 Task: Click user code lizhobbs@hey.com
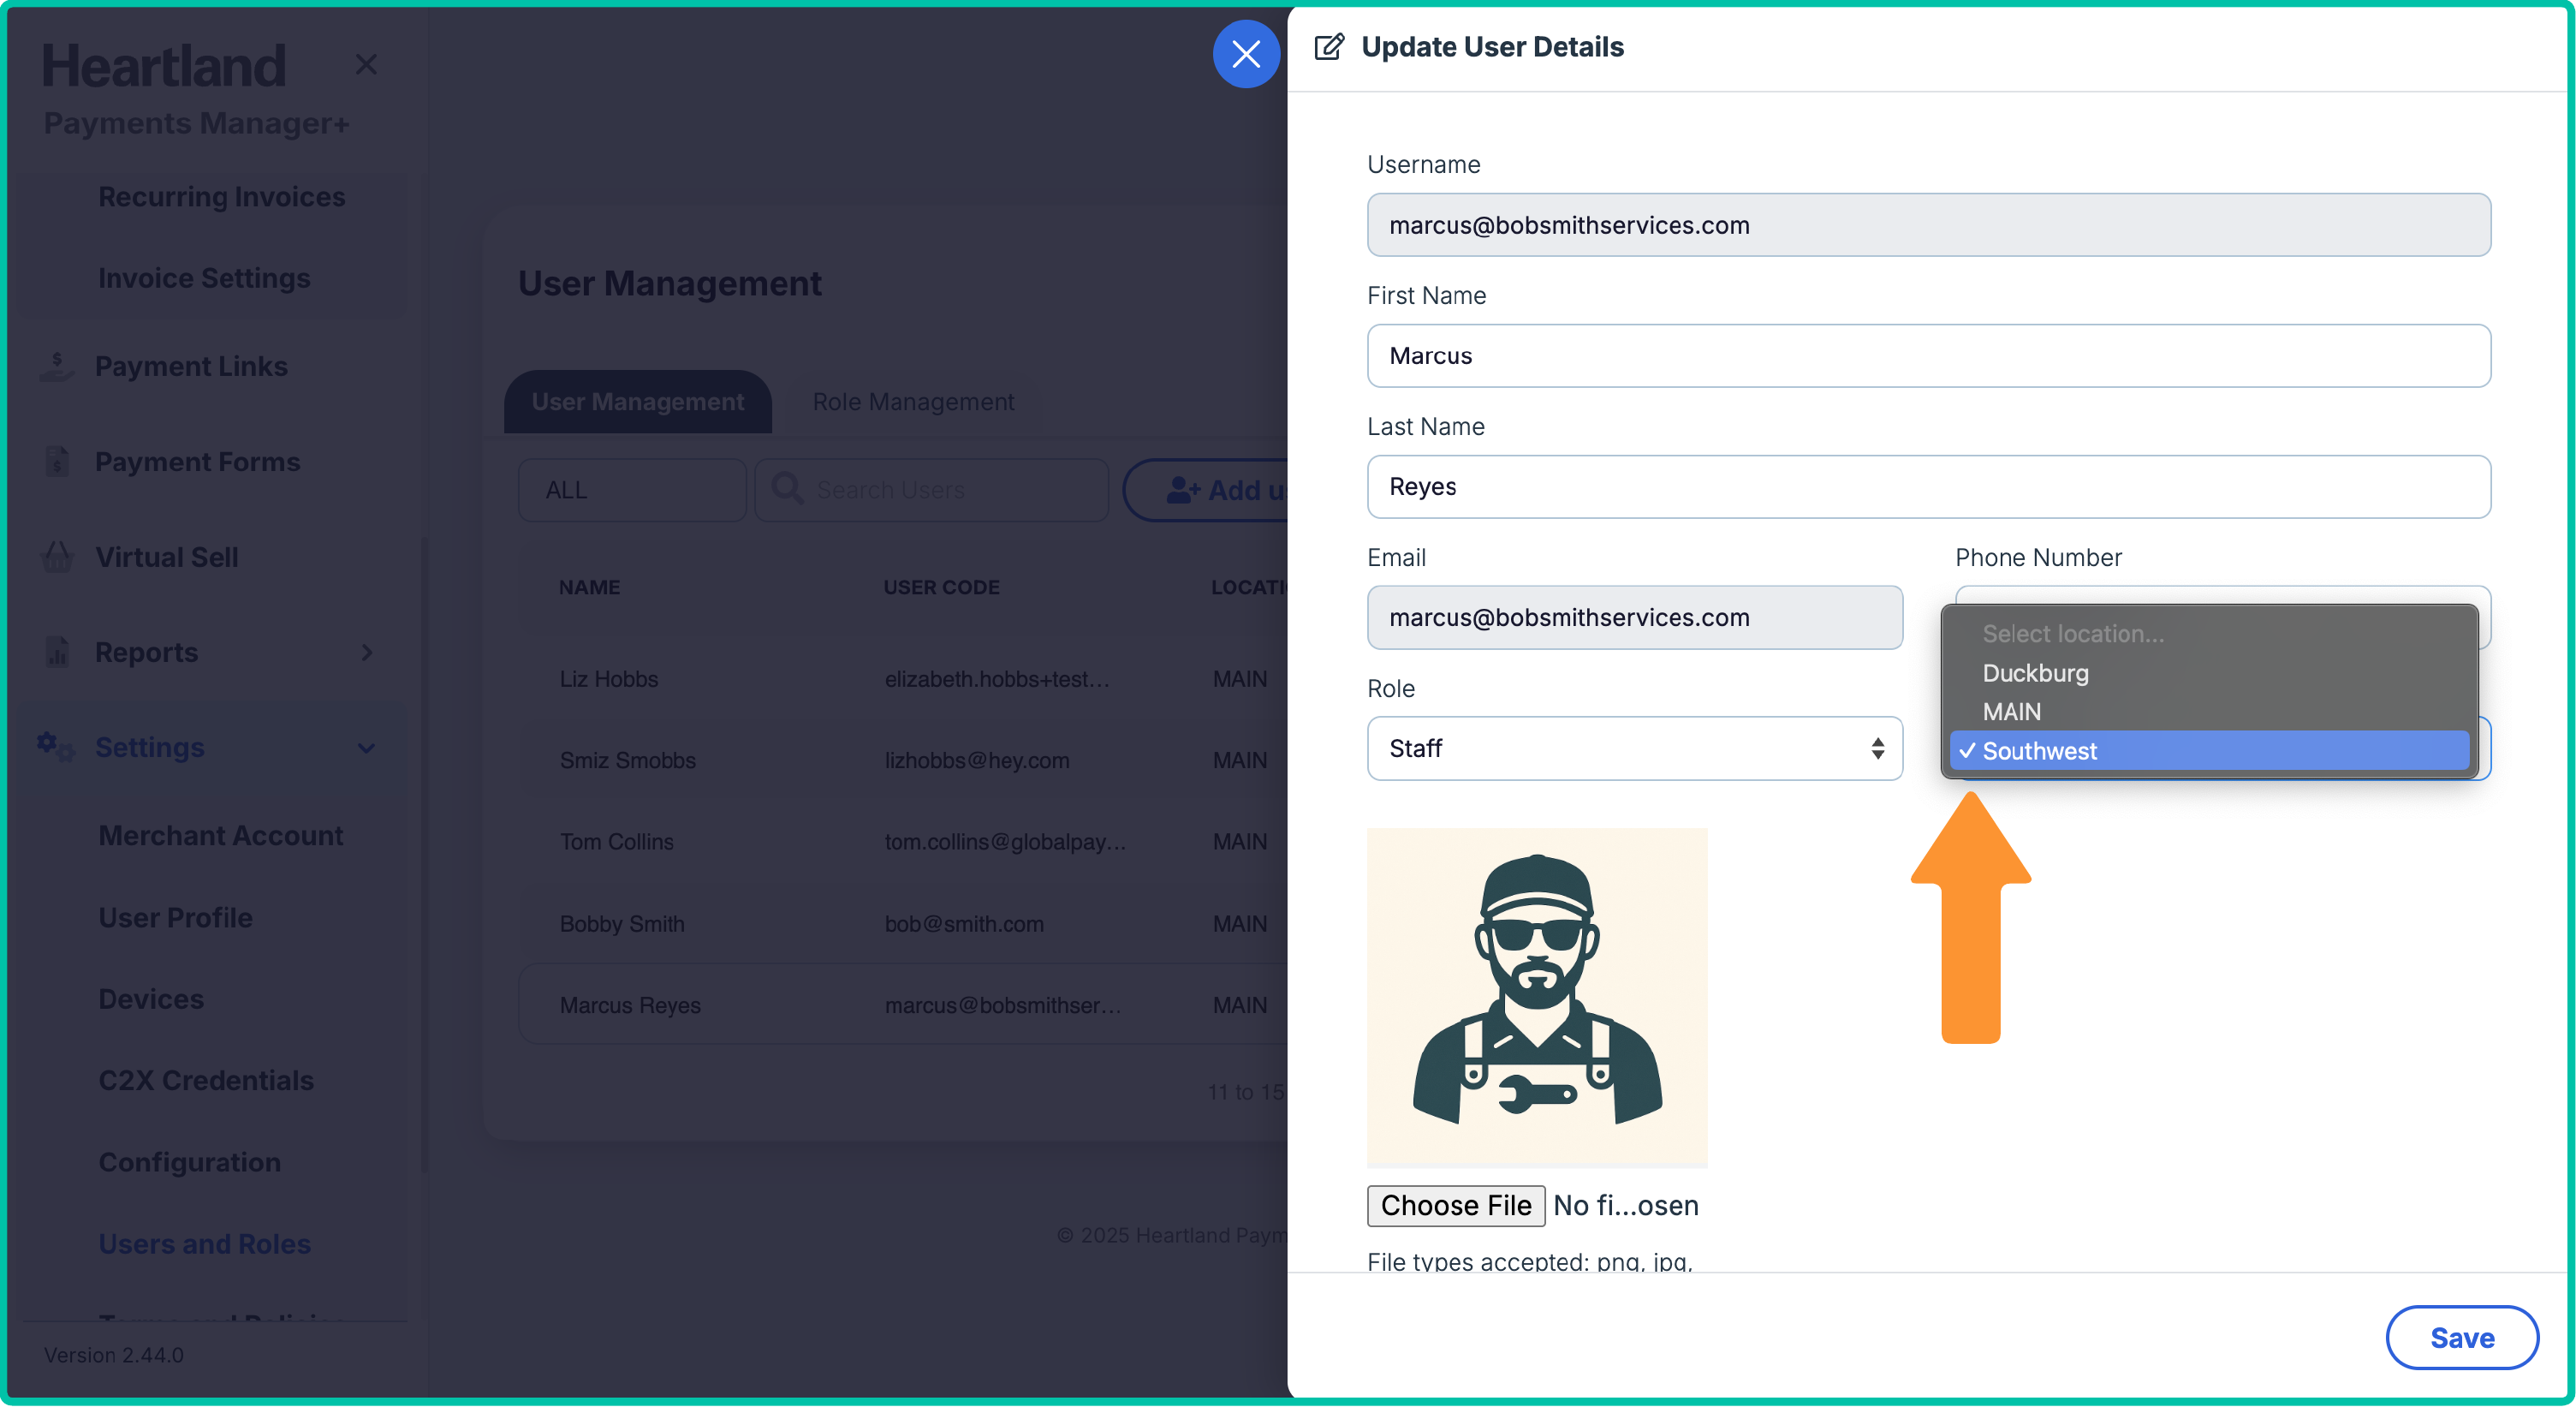click(977, 760)
